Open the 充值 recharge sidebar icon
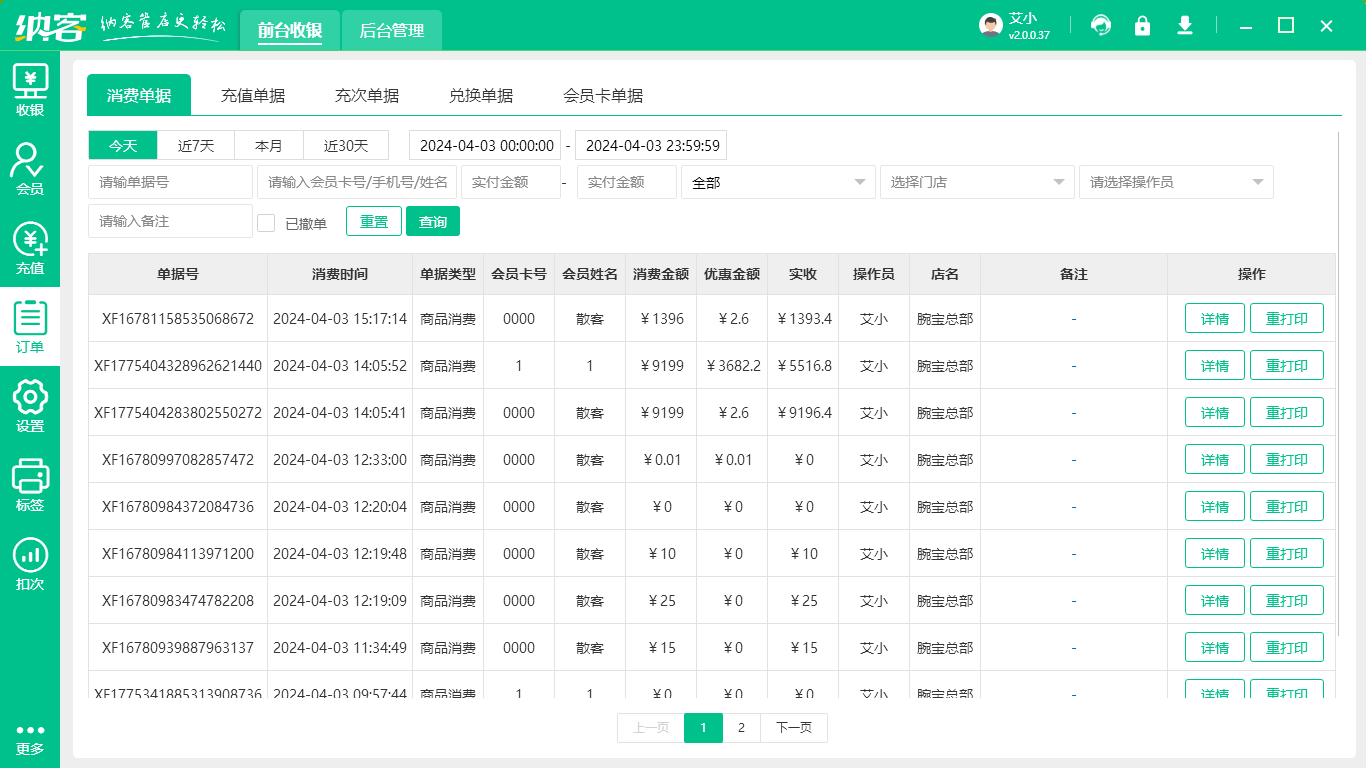Screen dimensions: 1366x768 coord(30,248)
